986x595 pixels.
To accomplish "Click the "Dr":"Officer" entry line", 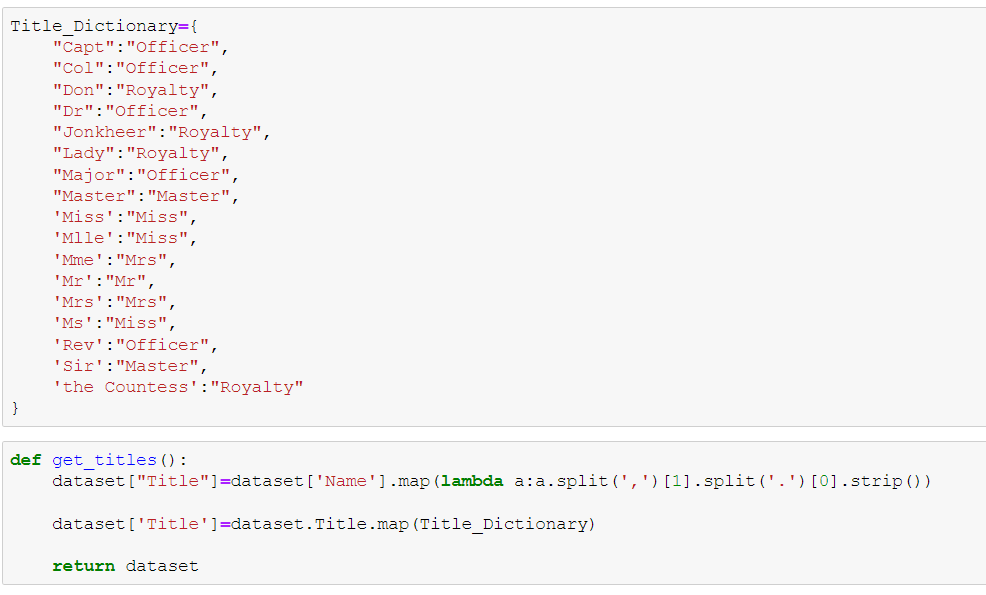I will point(130,111).
